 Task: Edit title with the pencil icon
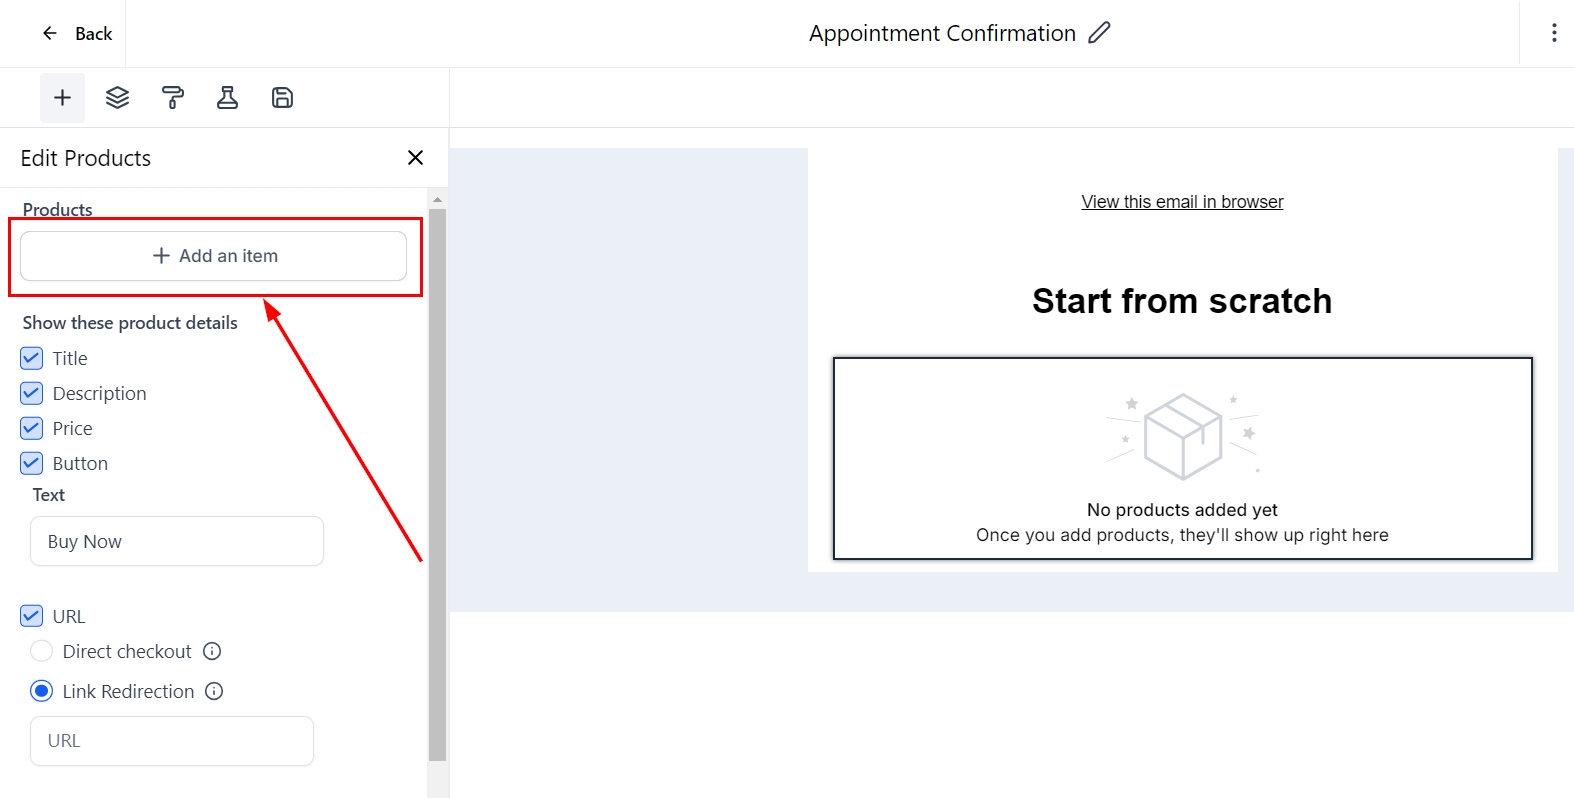(x=1099, y=33)
